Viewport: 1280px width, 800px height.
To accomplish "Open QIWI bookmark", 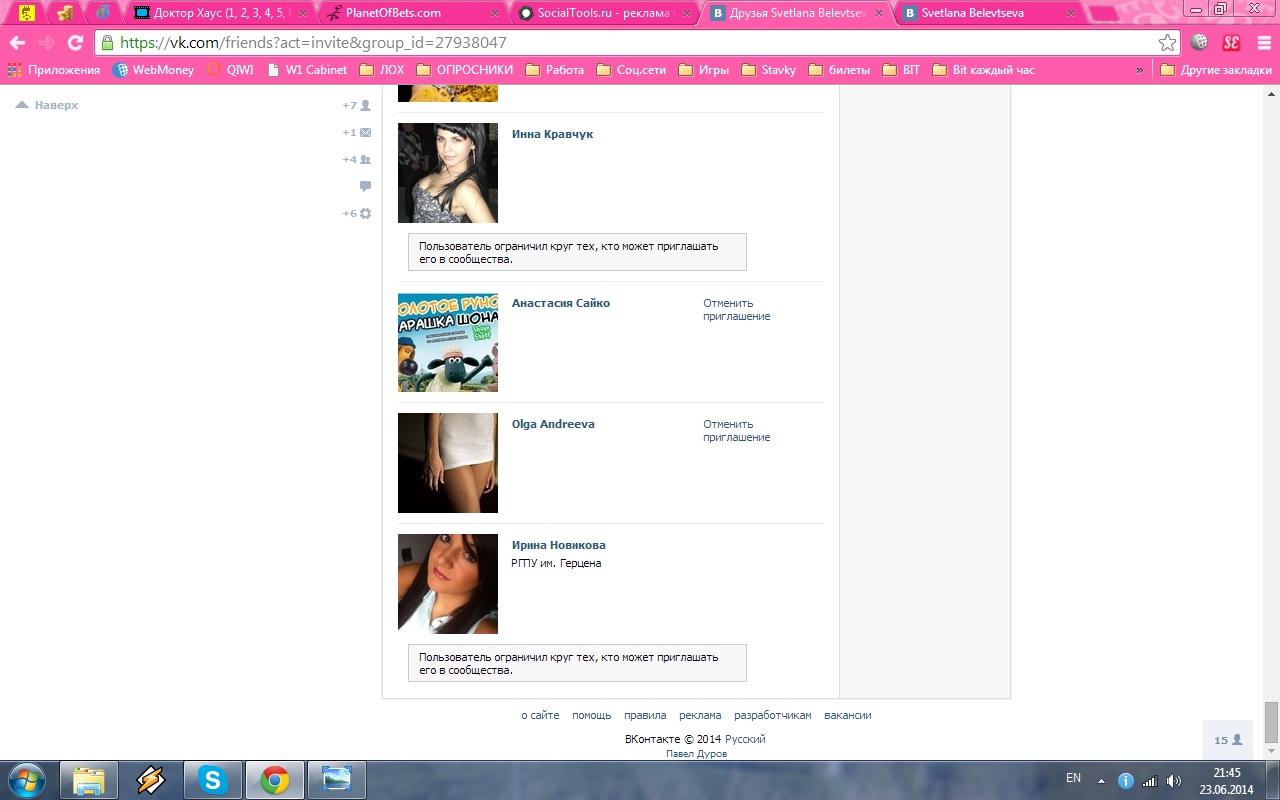I will [x=230, y=70].
